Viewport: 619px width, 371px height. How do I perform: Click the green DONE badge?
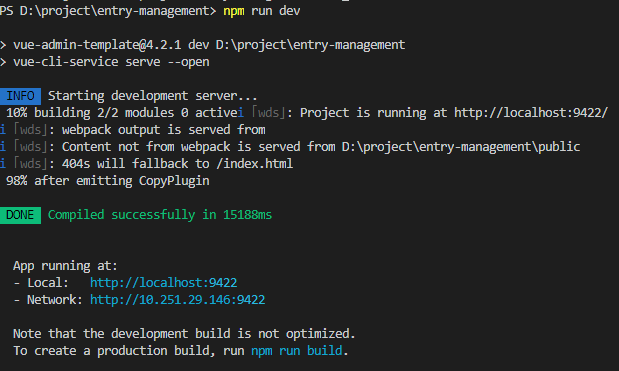20,215
